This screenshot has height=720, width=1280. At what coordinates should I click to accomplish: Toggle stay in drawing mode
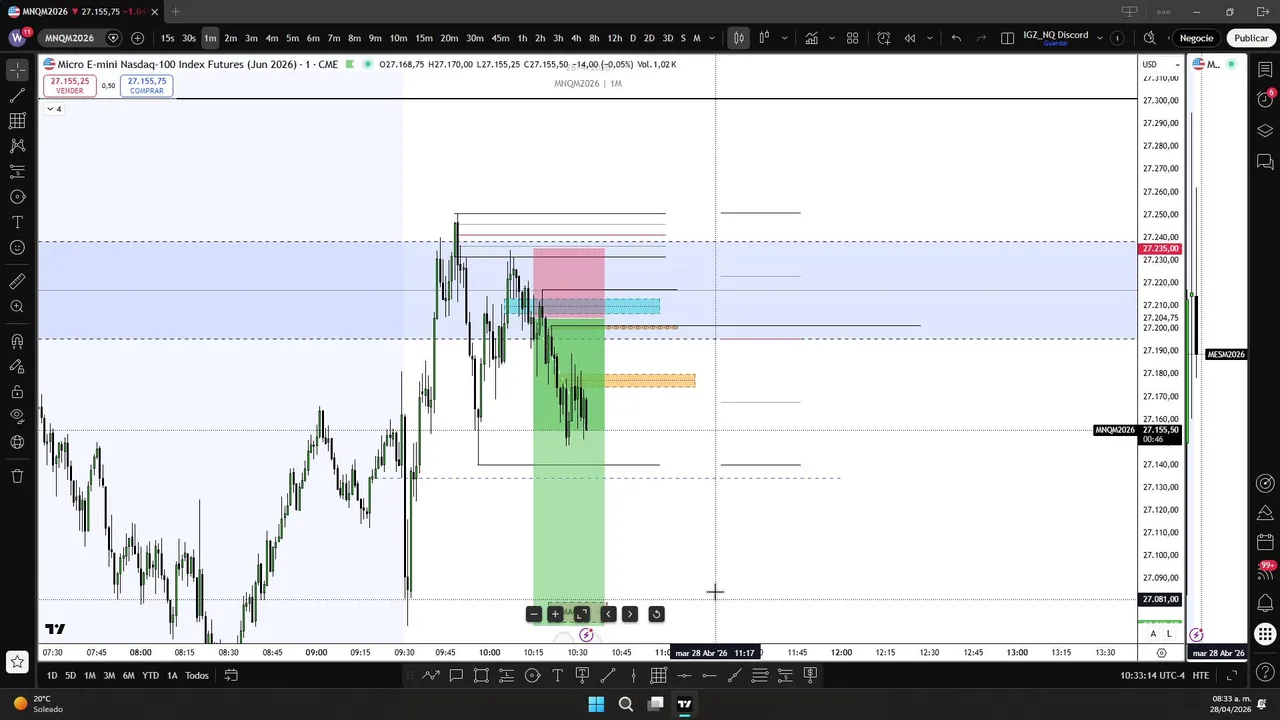pyautogui.click(x=17, y=366)
